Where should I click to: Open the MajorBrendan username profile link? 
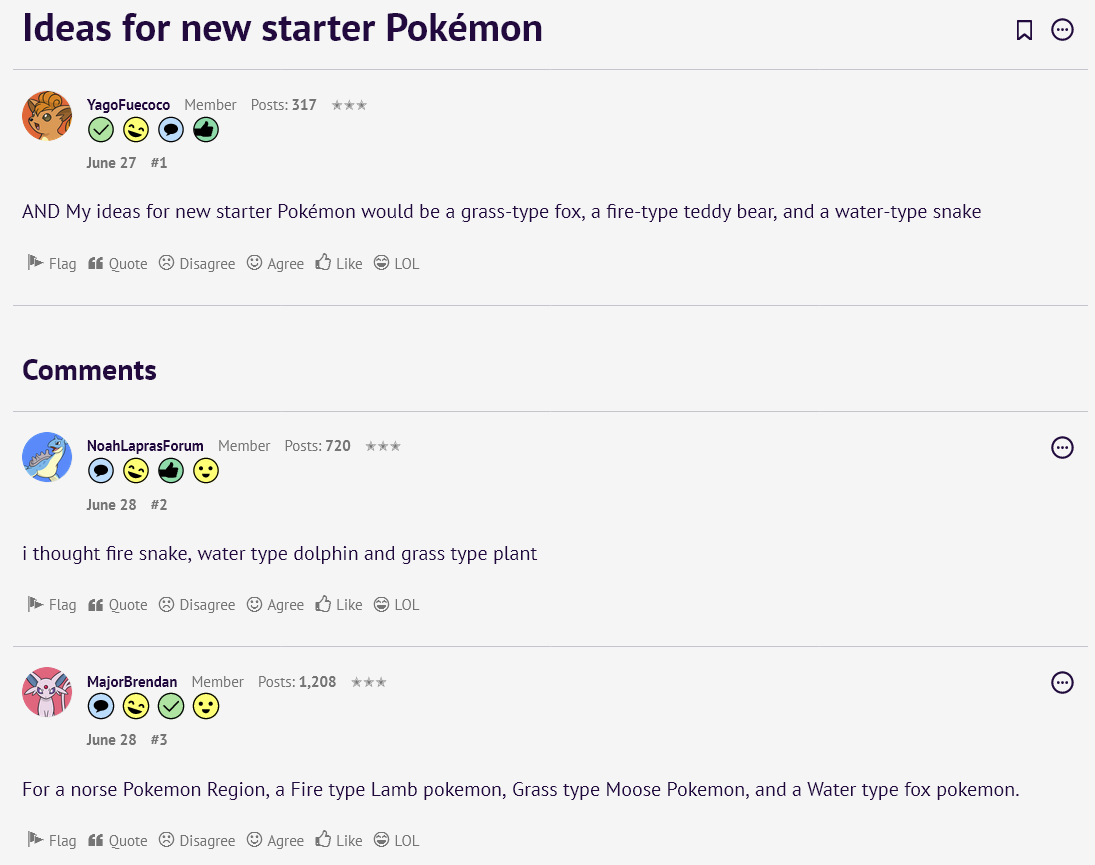tap(132, 682)
